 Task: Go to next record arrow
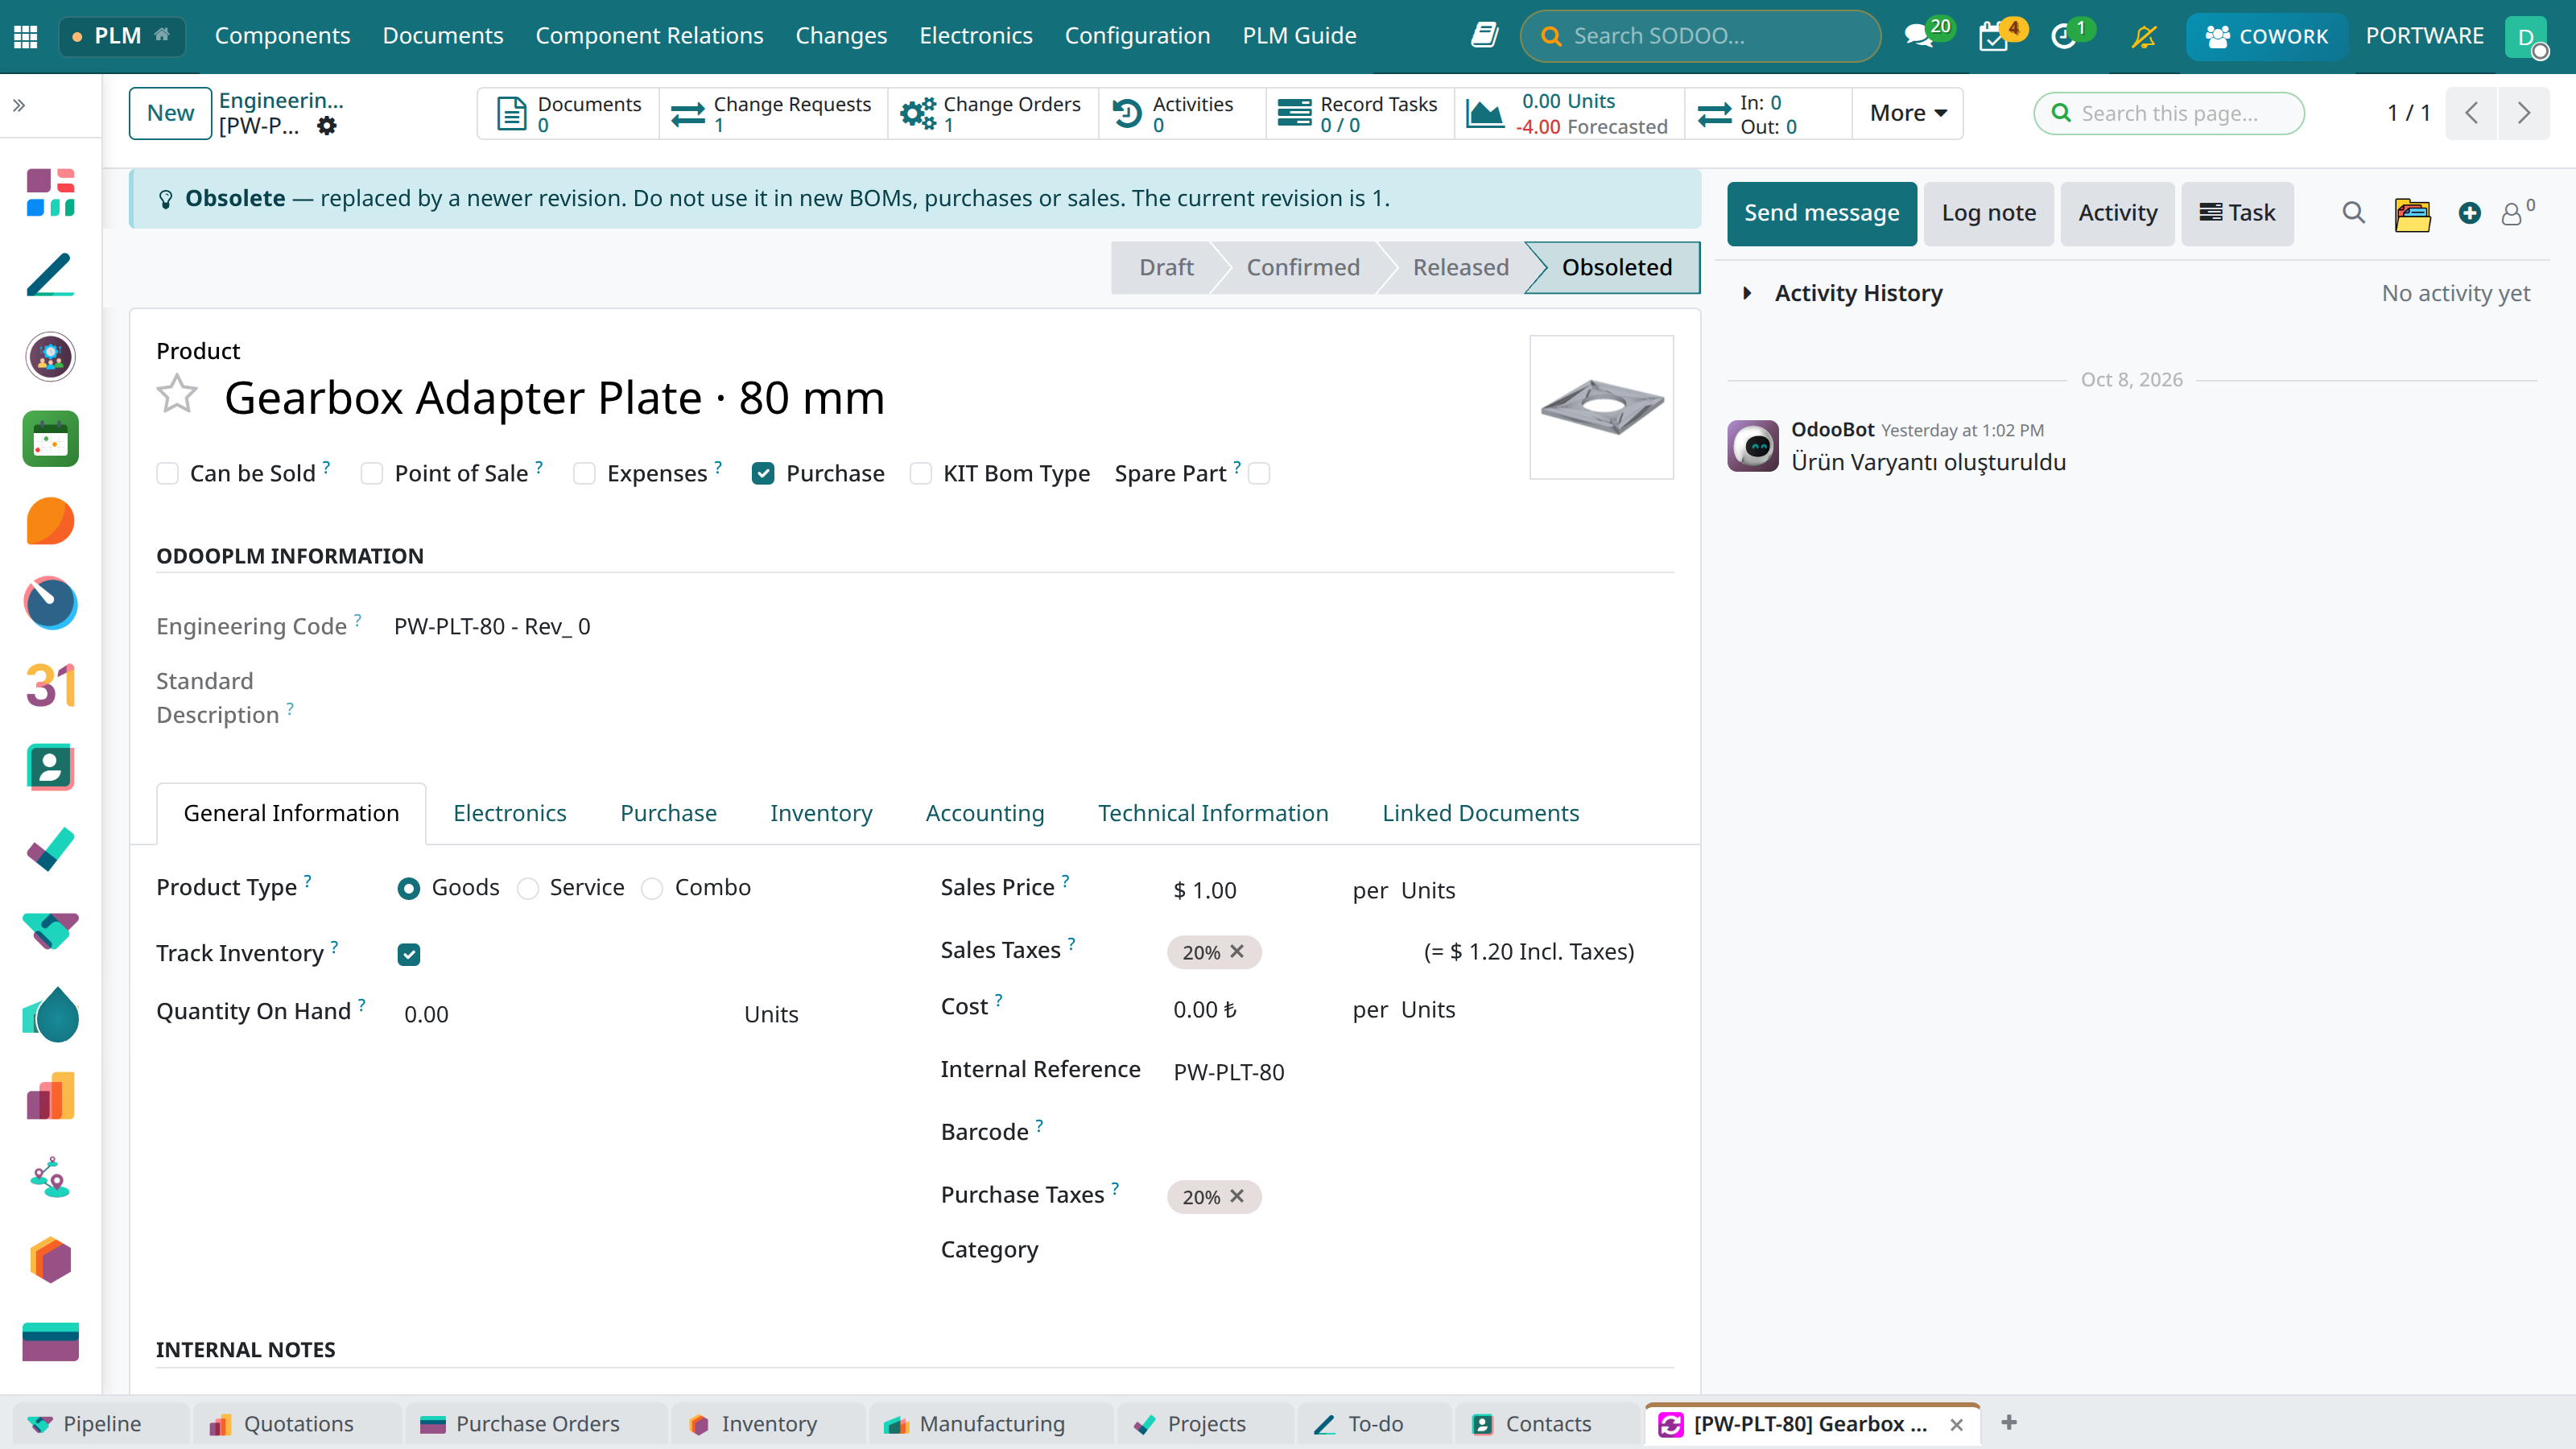point(2523,113)
